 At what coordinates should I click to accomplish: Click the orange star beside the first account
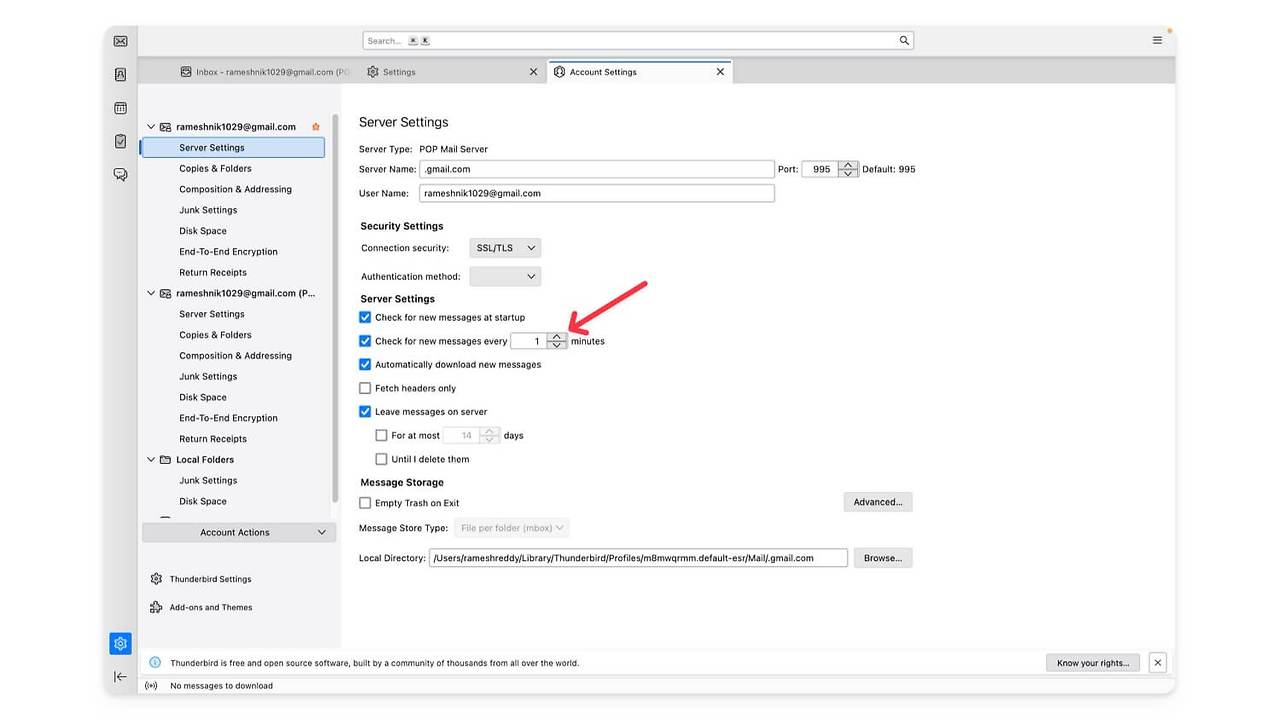pos(316,127)
